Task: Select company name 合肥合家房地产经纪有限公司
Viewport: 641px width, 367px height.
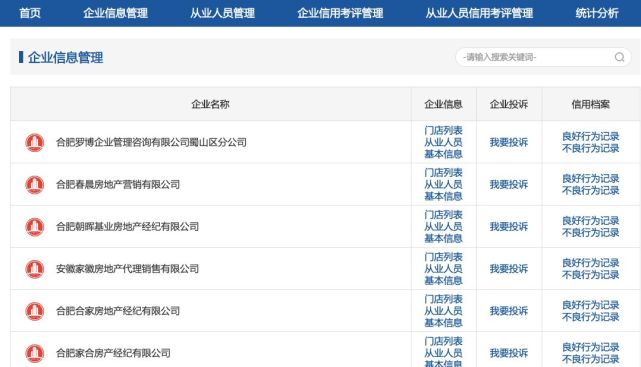Action: (x=118, y=311)
